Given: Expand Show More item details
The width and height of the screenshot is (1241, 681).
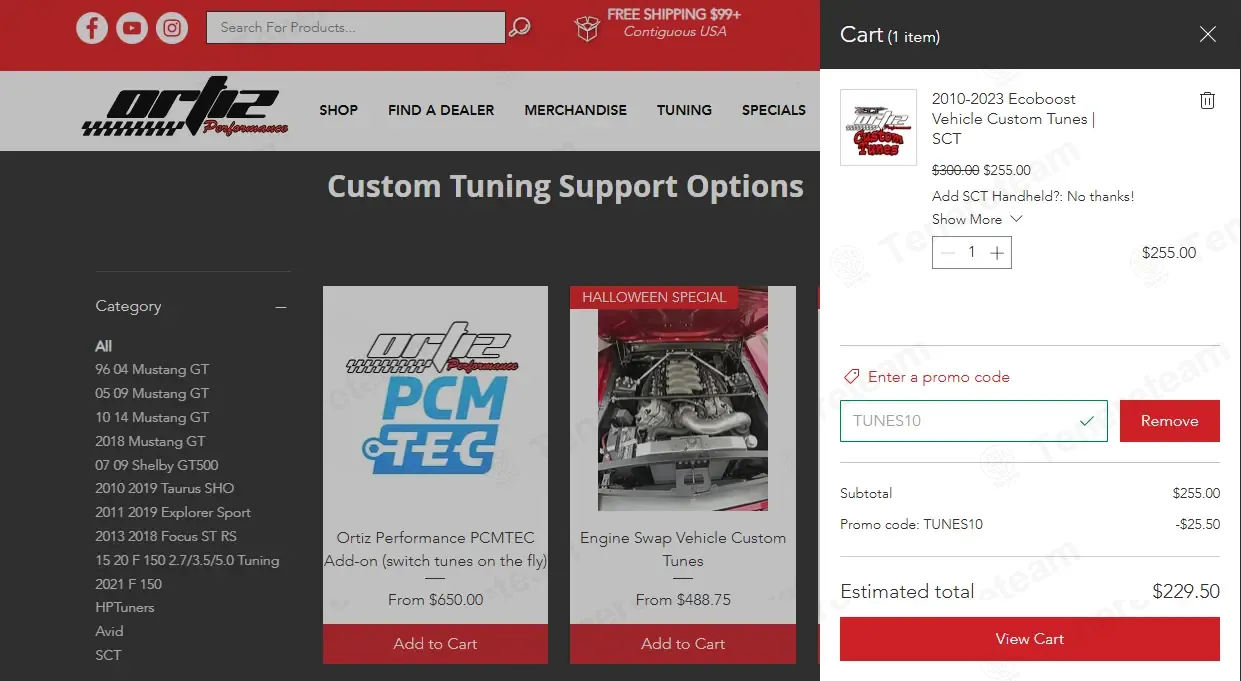Looking at the screenshot, I should coord(976,219).
